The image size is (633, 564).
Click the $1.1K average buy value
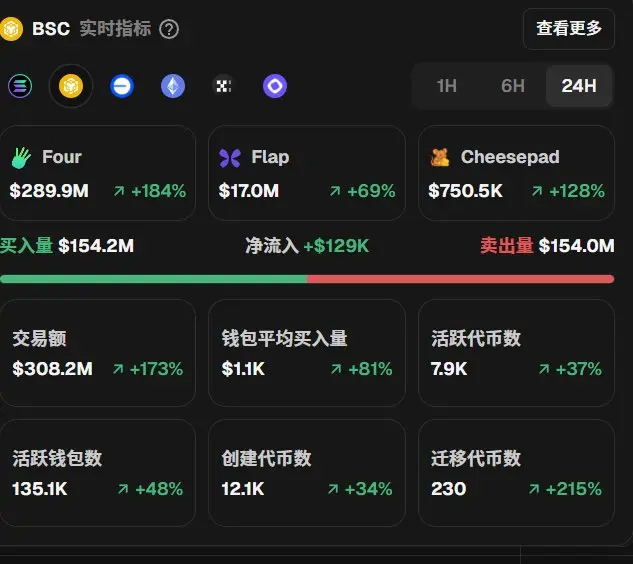point(243,369)
